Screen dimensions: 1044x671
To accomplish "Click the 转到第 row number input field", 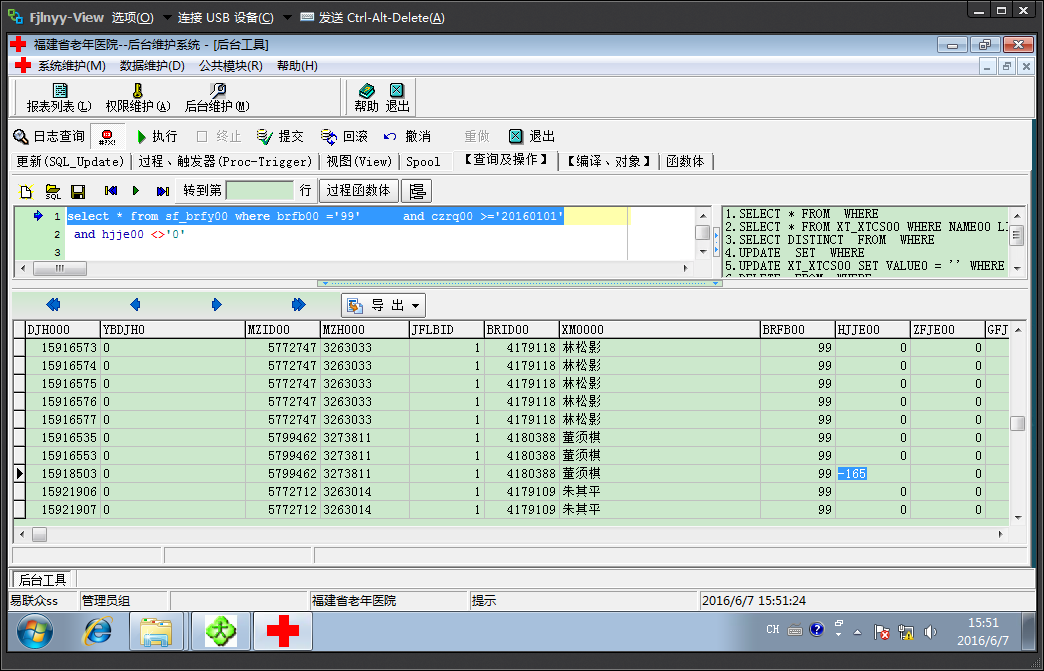I will pyautogui.click(x=260, y=191).
